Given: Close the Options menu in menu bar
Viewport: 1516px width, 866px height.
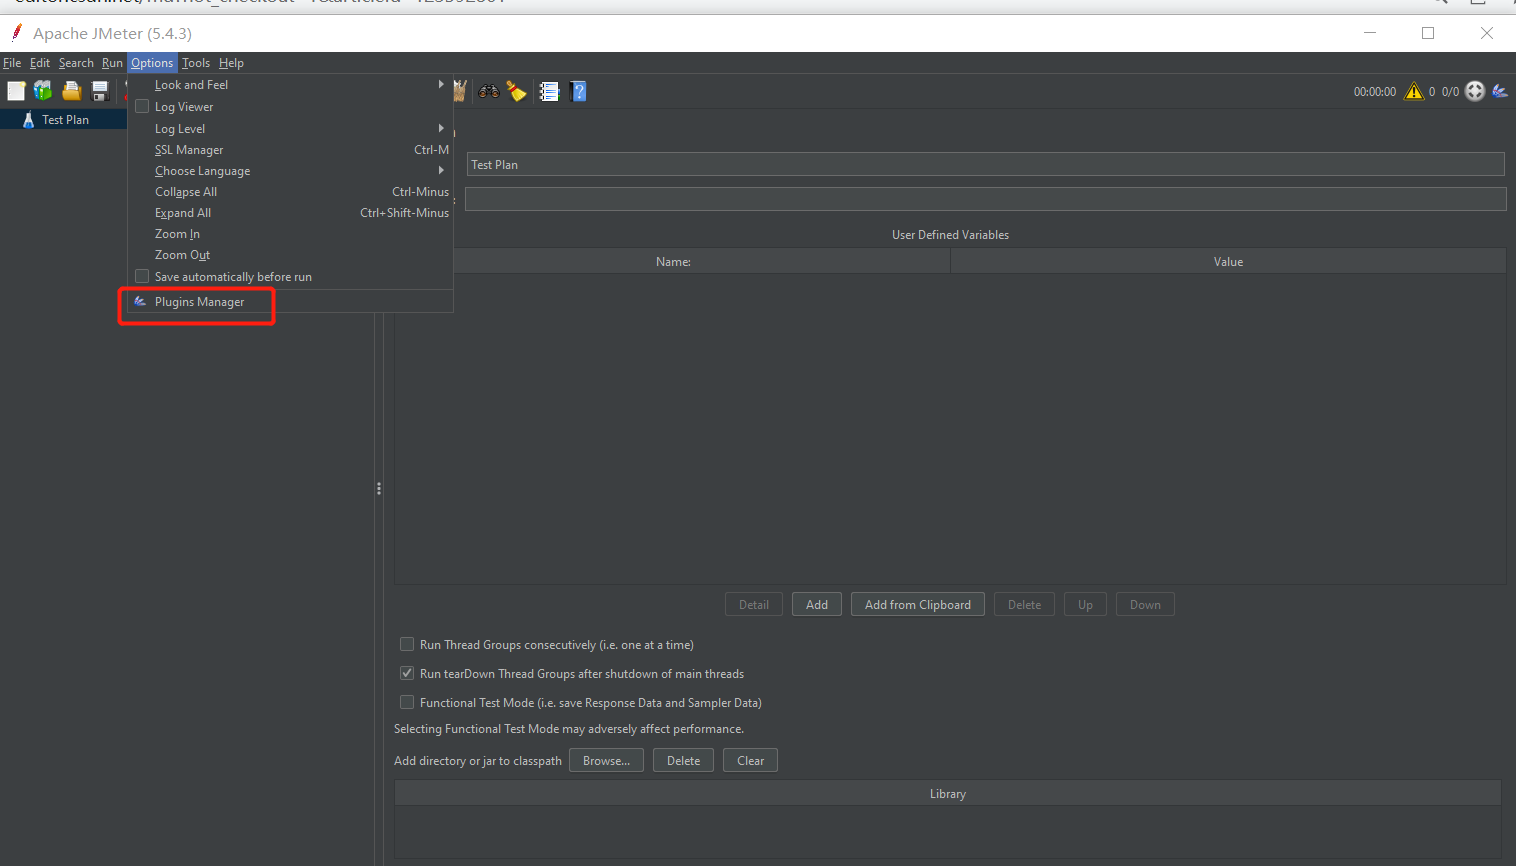Looking at the screenshot, I should [x=152, y=62].
